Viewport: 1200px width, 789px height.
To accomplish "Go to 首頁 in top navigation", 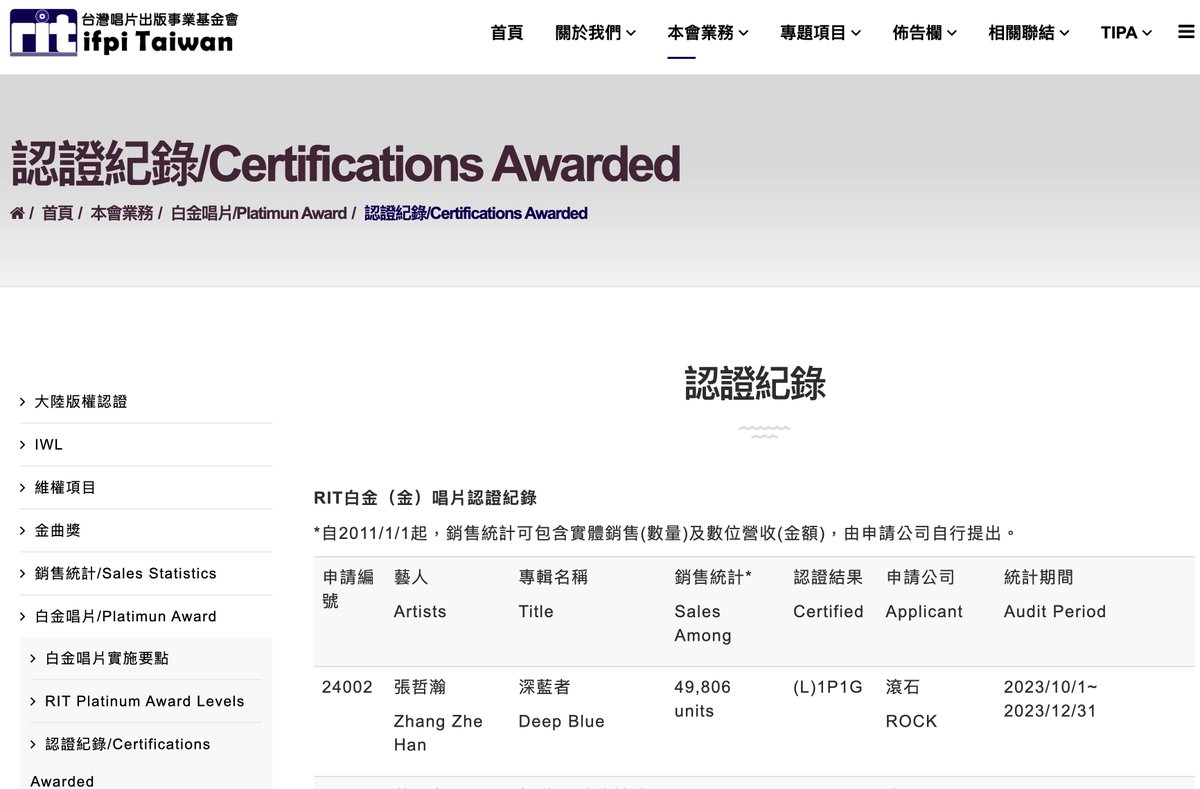I will point(507,33).
